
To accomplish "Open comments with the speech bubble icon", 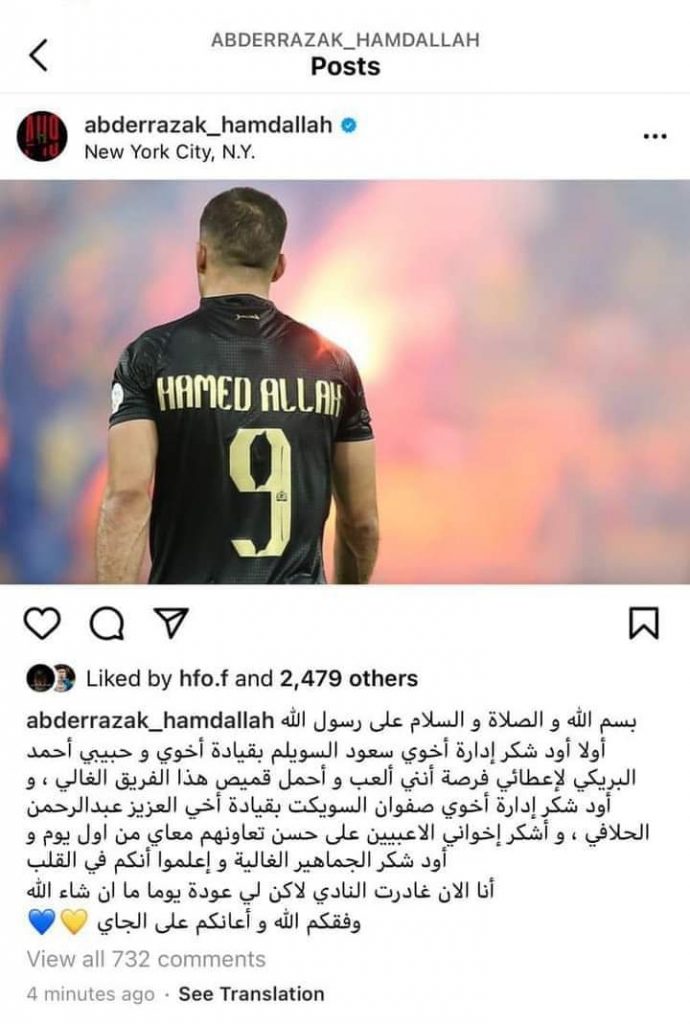I will [x=107, y=622].
